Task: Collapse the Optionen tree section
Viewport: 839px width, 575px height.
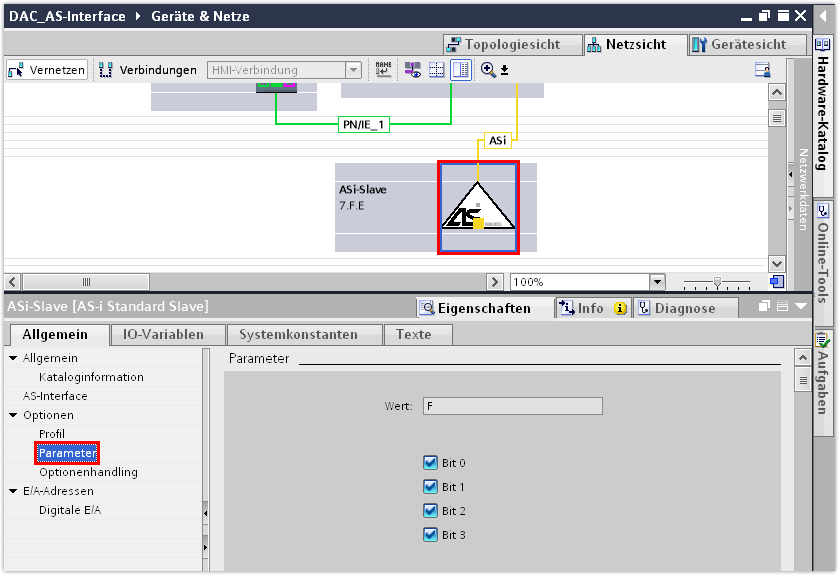Action: [13, 415]
